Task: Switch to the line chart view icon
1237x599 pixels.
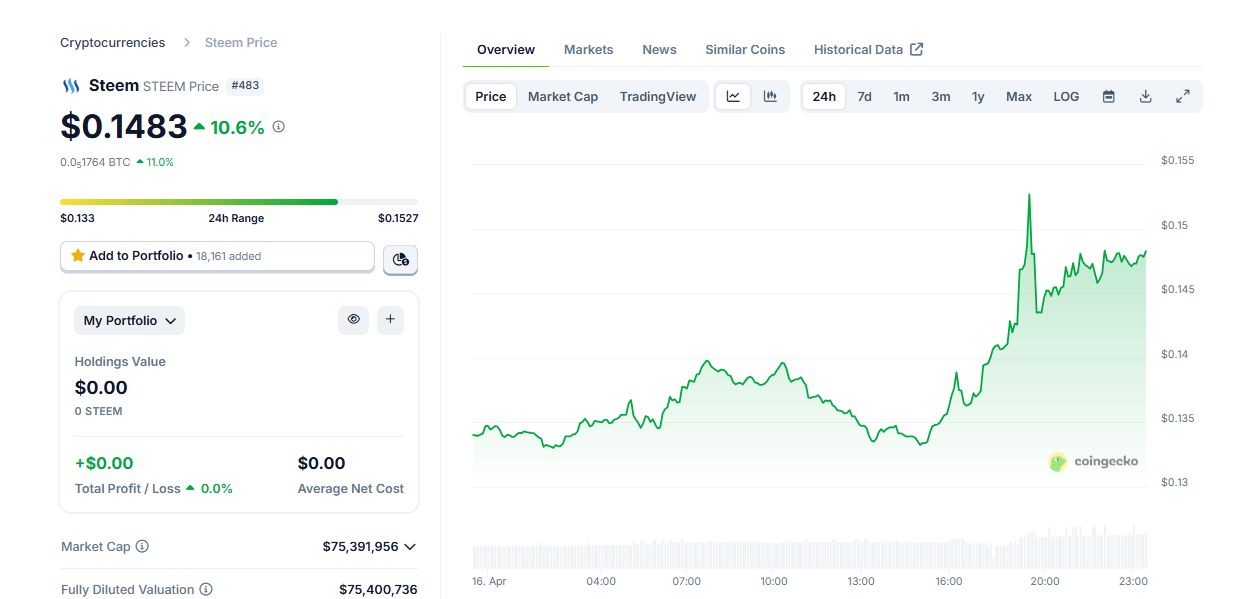Action: (733, 97)
